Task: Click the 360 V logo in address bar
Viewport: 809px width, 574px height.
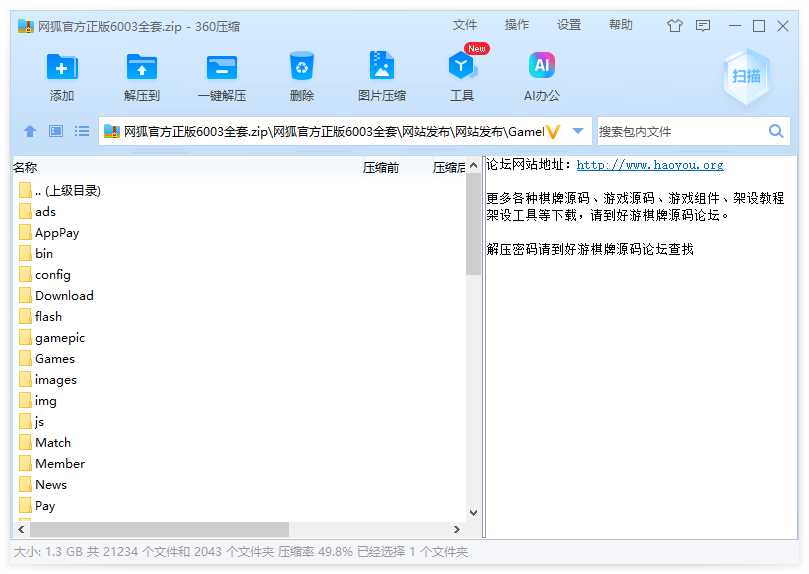Action: click(553, 132)
